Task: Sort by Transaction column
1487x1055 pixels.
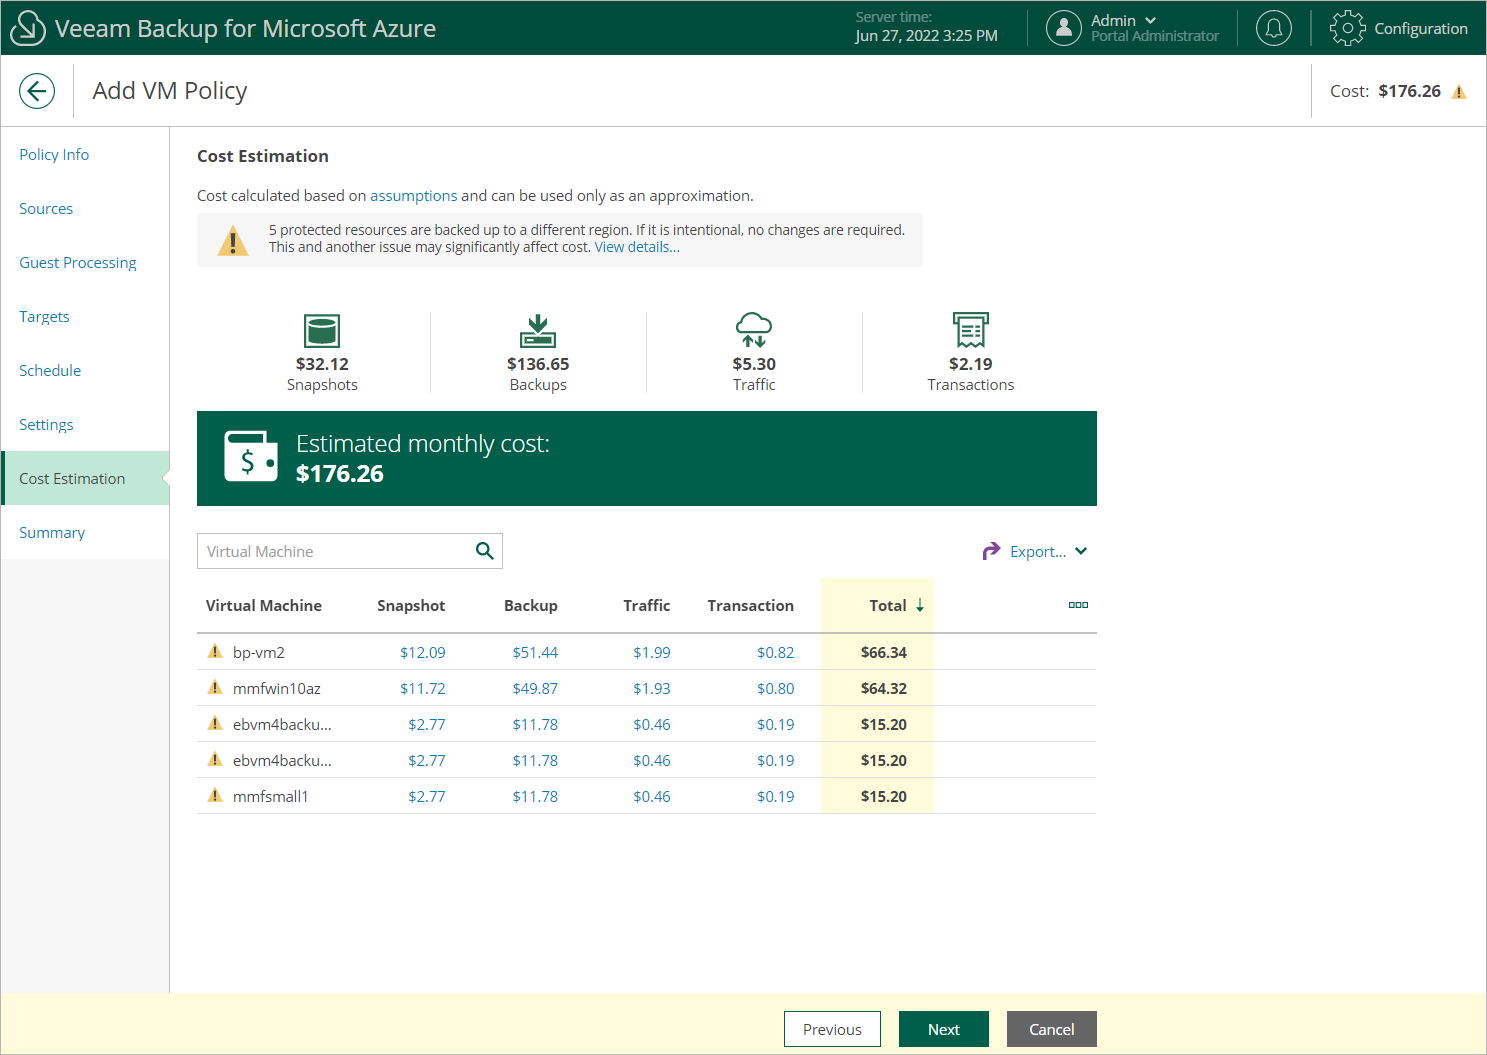Action: [751, 605]
